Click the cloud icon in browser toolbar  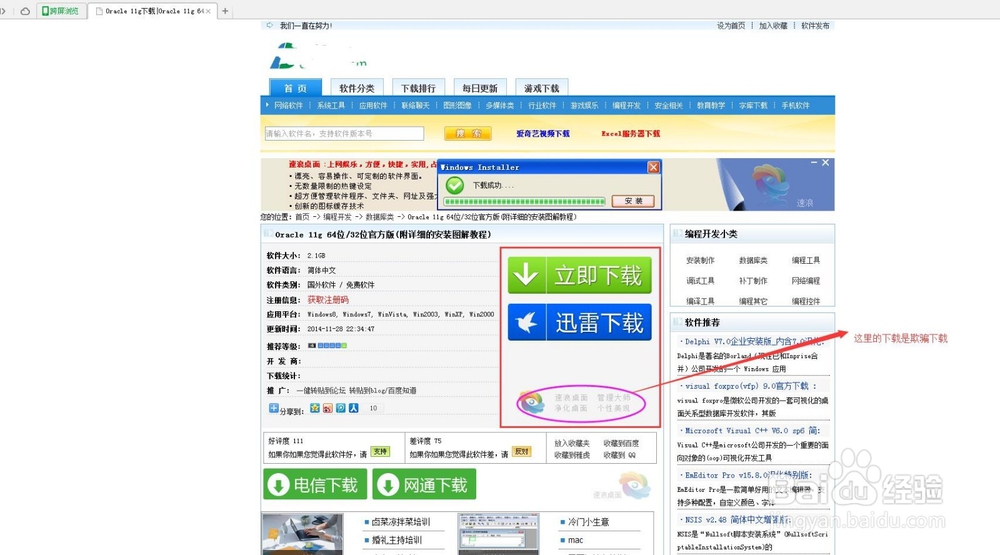click(25, 11)
